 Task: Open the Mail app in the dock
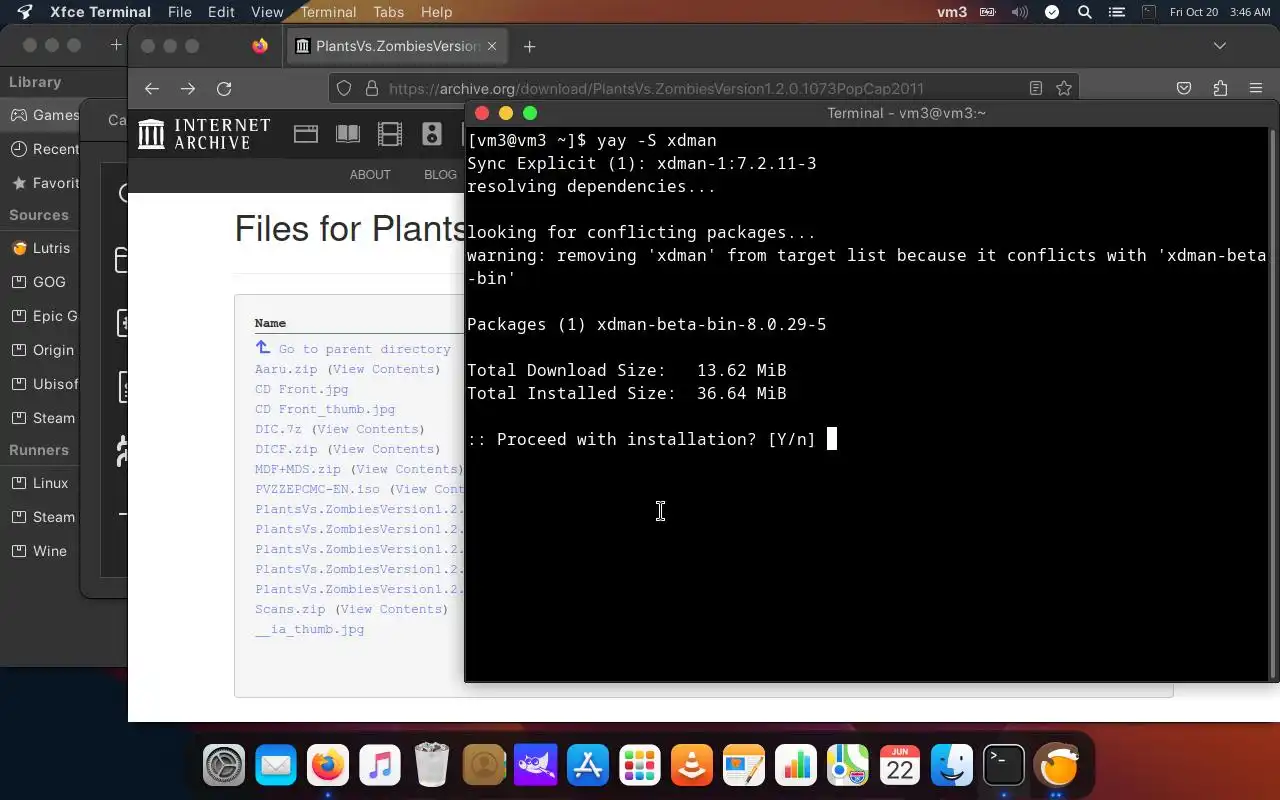(276, 767)
